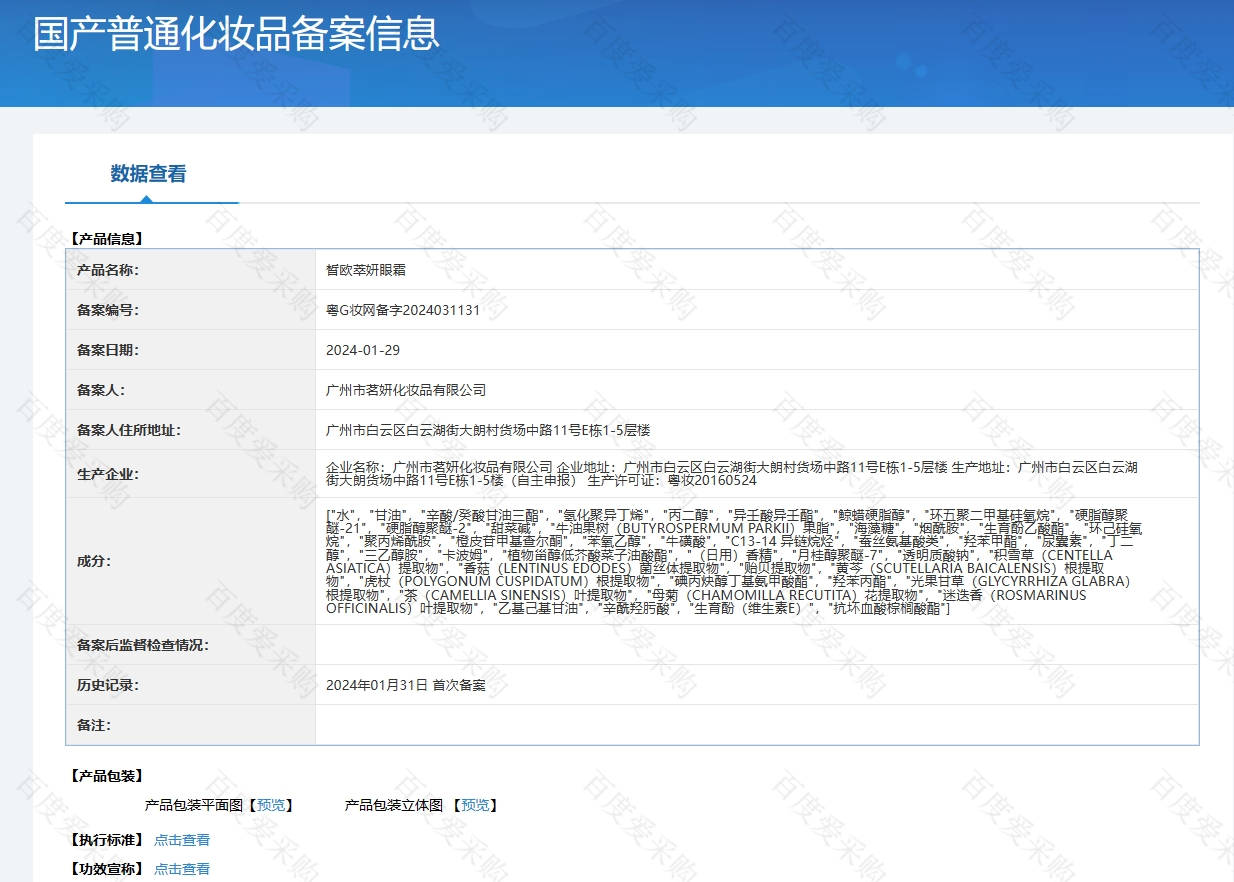1234x882 pixels.
Task: Select the page title 国产普通化妆品备案信息
Action: [236, 33]
